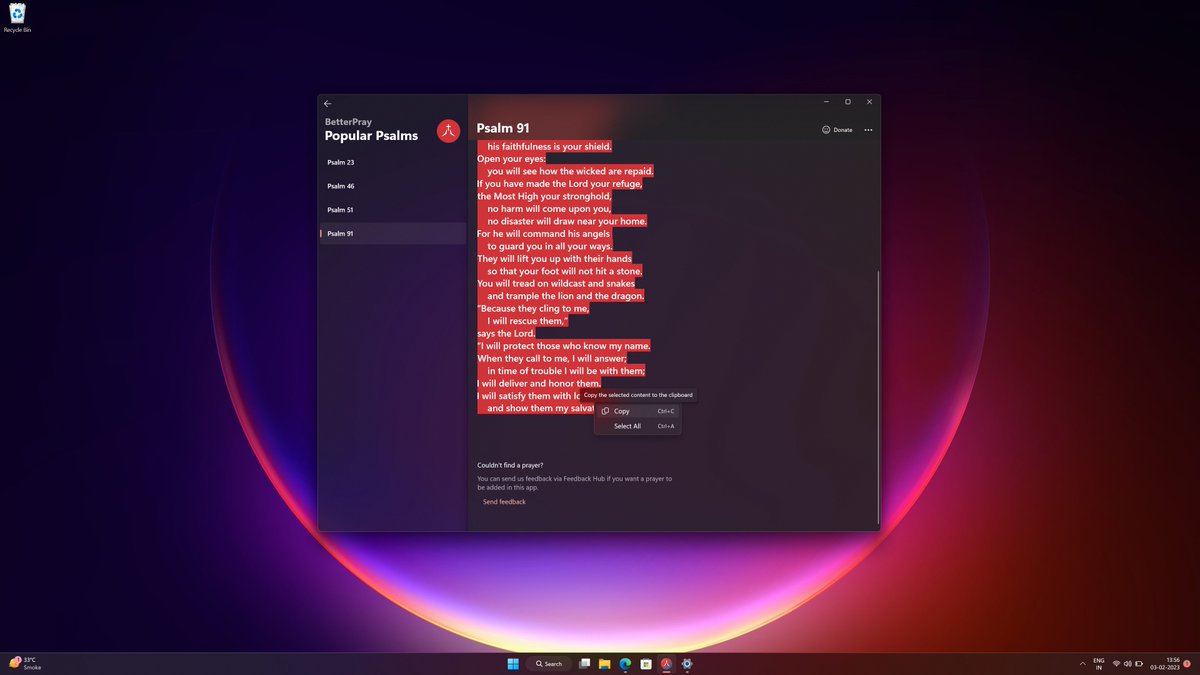Viewport: 1200px width, 675px height.
Task: Click the red BetterPray logo icon
Action: pyautogui.click(x=449, y=131)
